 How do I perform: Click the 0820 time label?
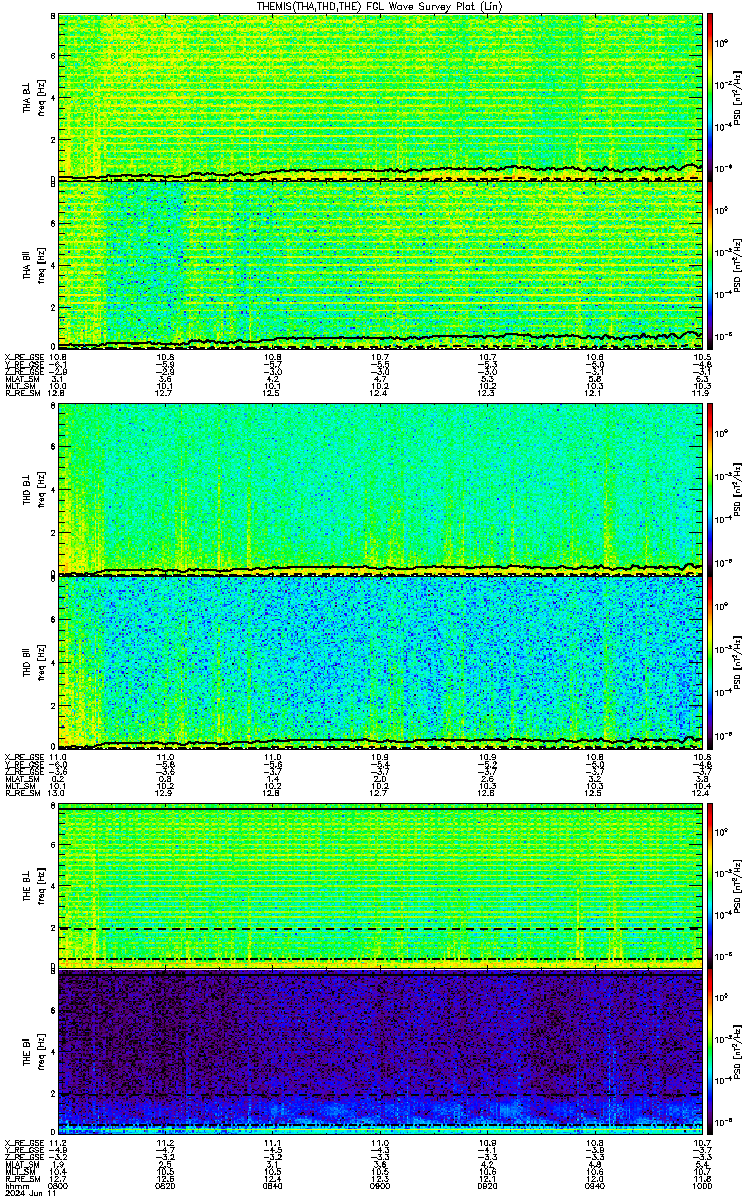[x=166, y=1185]
